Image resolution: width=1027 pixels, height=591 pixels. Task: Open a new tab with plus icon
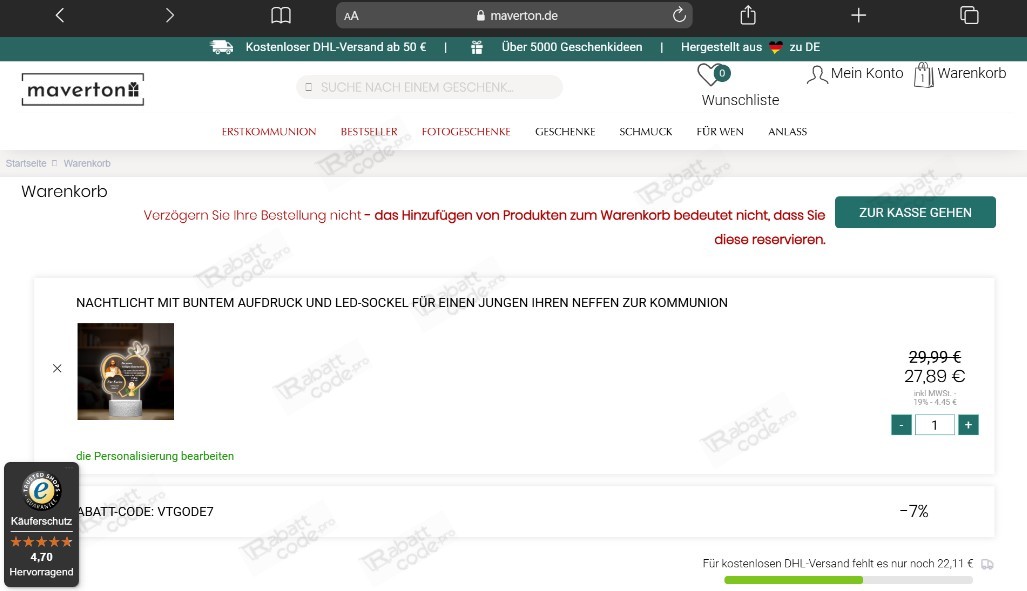[x=859, y=15]
